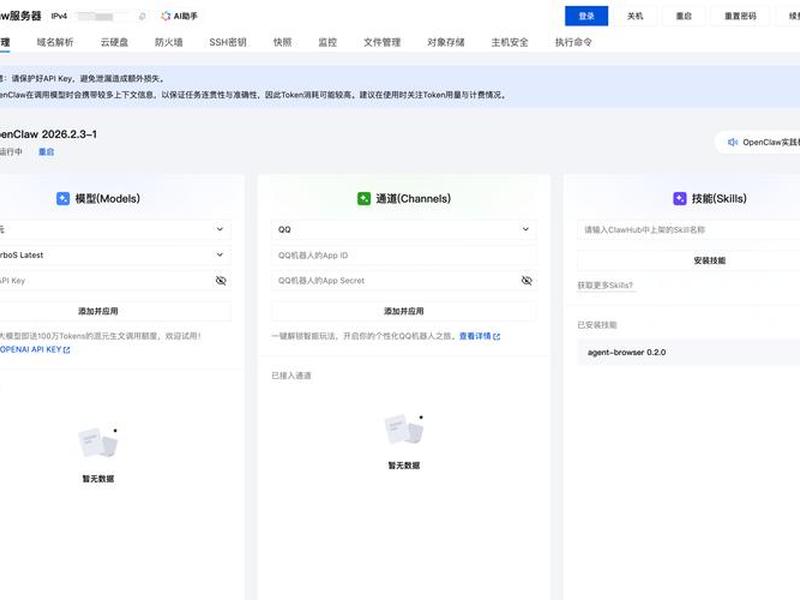Screen dimensions: 800x600
Task: Click the 模型(Models) panel heading
Action: [x=108, y=199]
